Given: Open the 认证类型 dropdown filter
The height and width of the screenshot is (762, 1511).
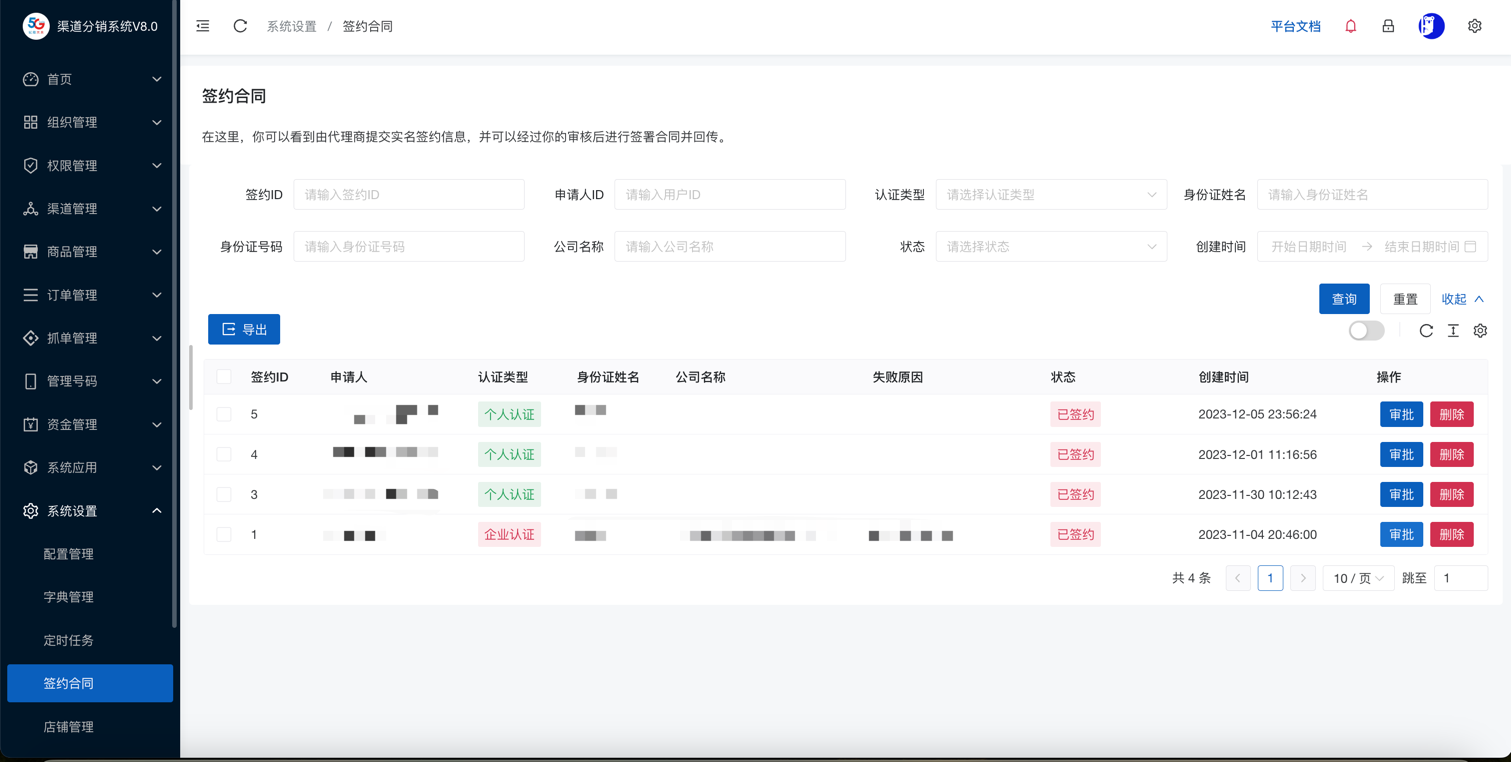Looking at the screenshot, I should point(1050,195).
